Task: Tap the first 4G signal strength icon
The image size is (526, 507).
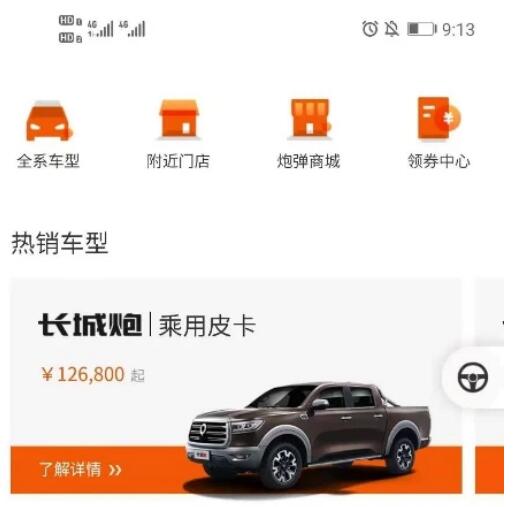Action: click(x=100, y=29)
